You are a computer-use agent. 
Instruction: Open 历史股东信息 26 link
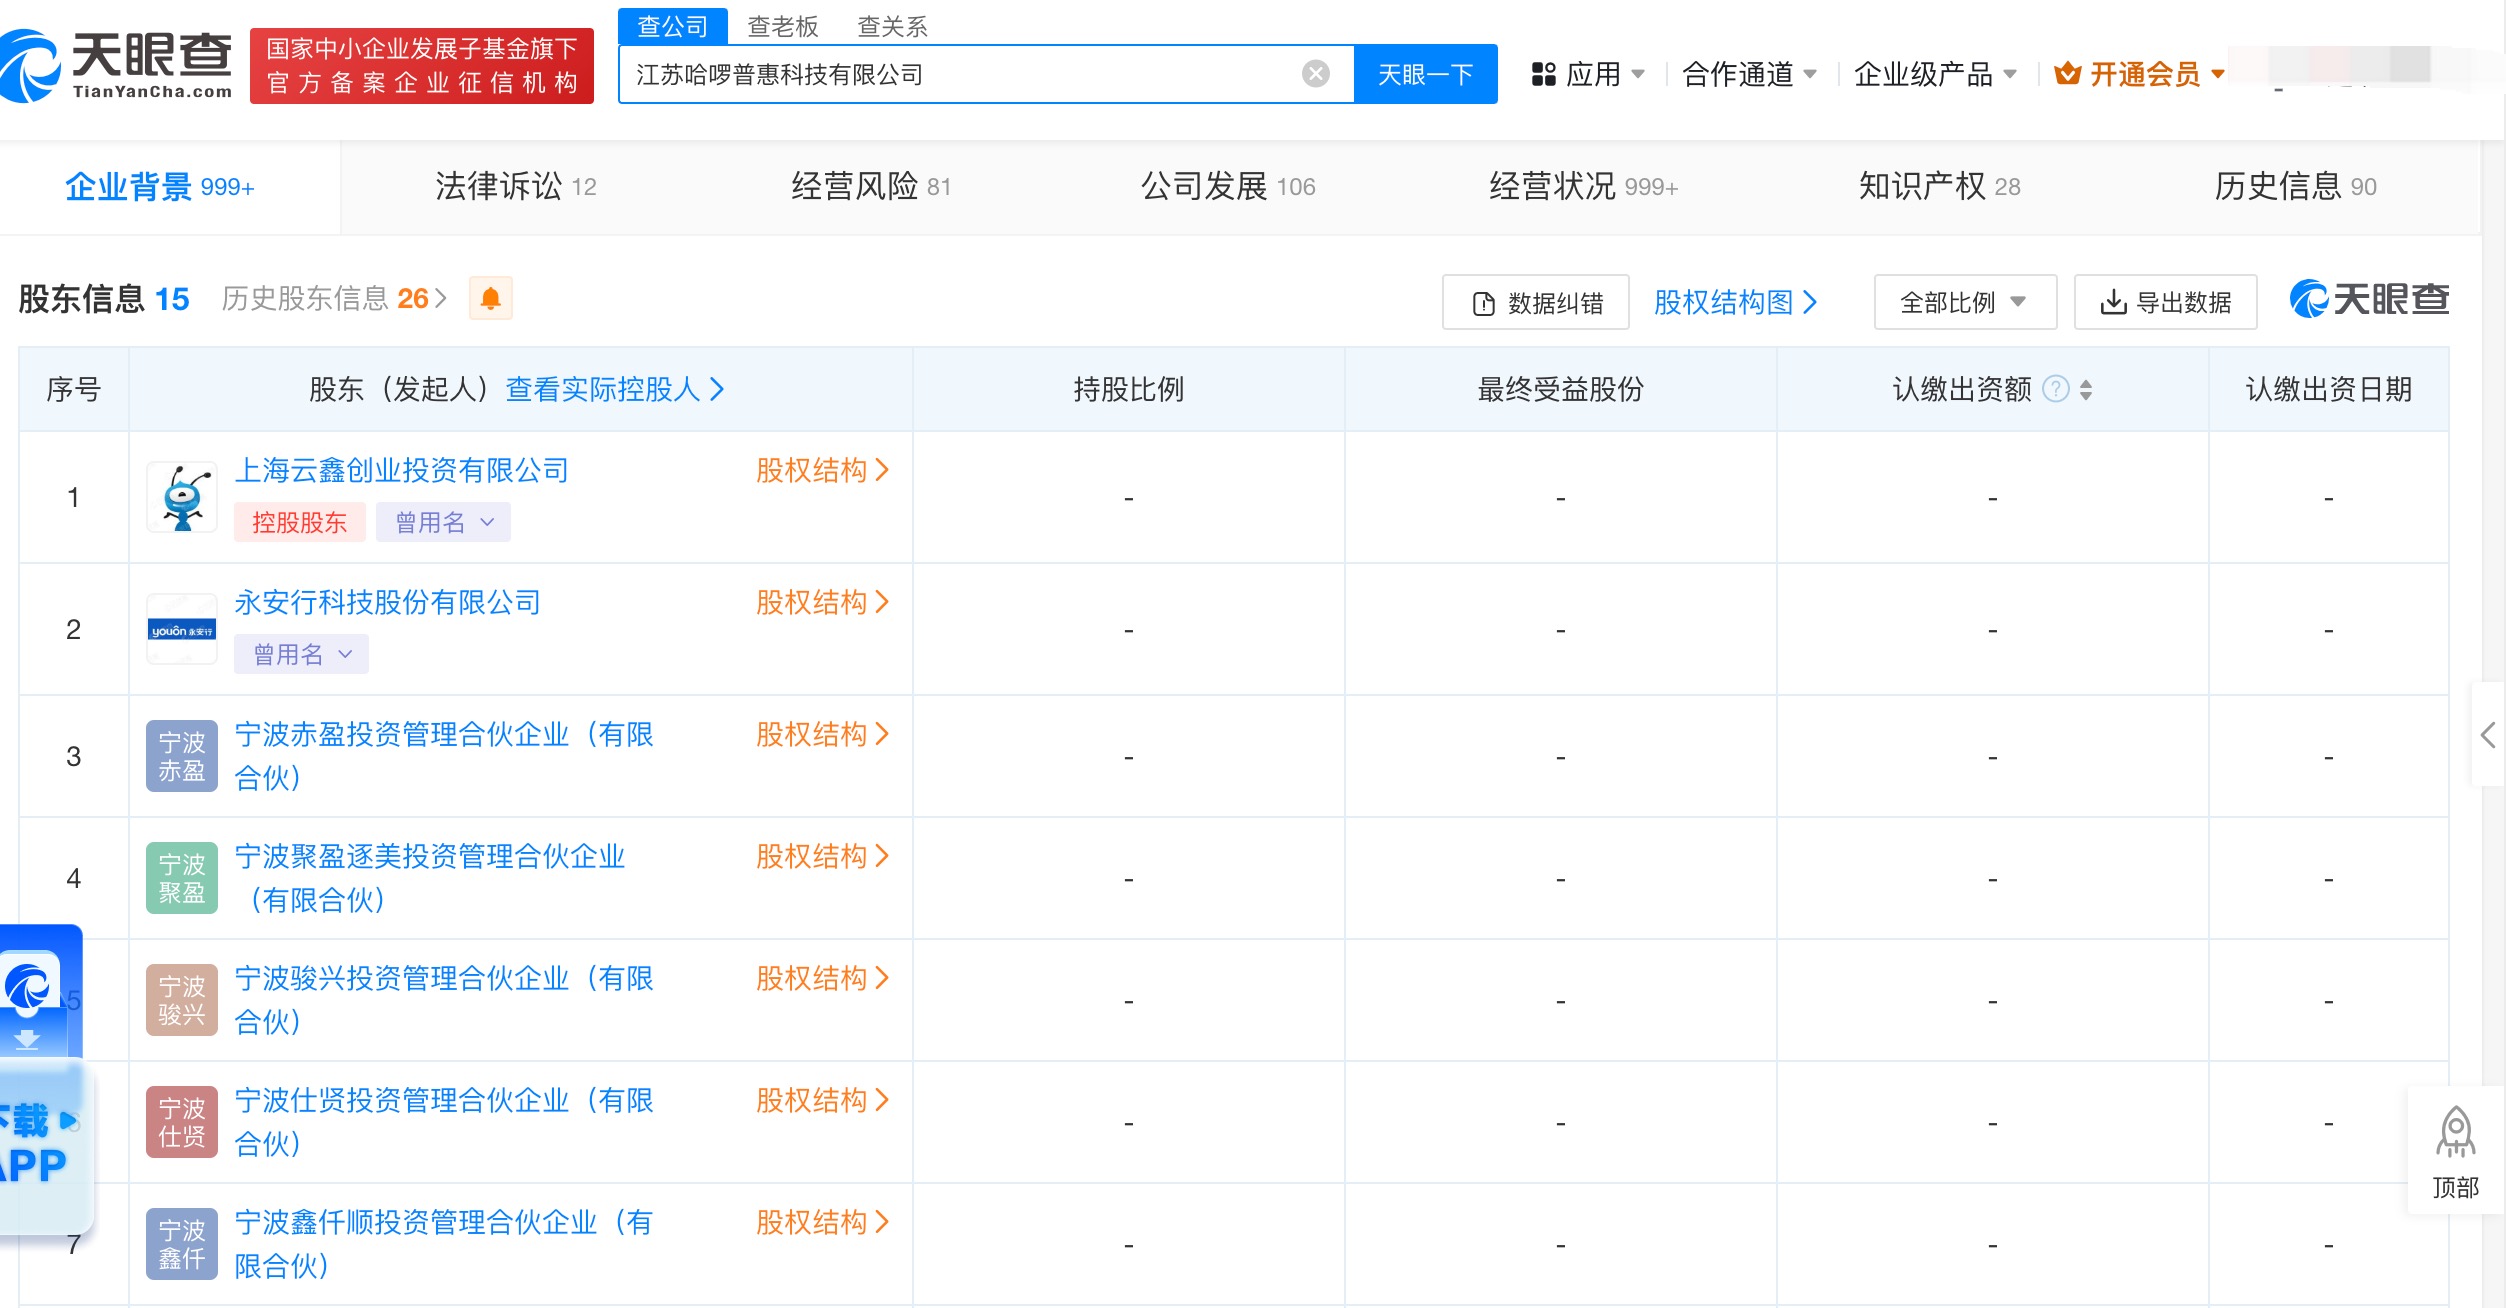334,298
